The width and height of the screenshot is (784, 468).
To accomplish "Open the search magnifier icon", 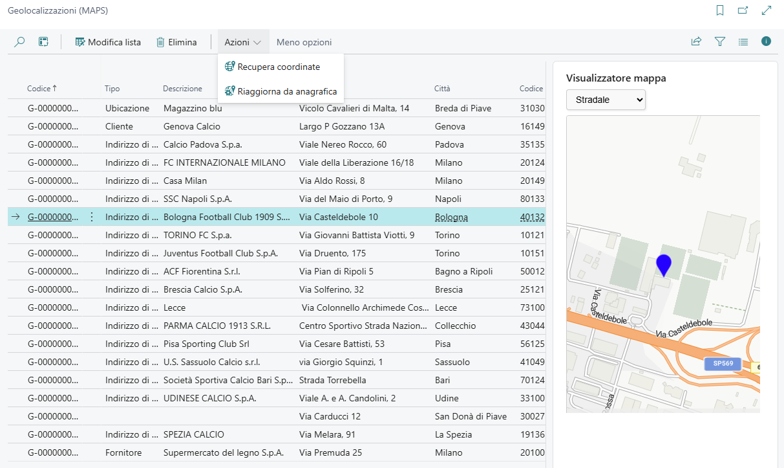I will pyautogui.click(x=20, y=42).
